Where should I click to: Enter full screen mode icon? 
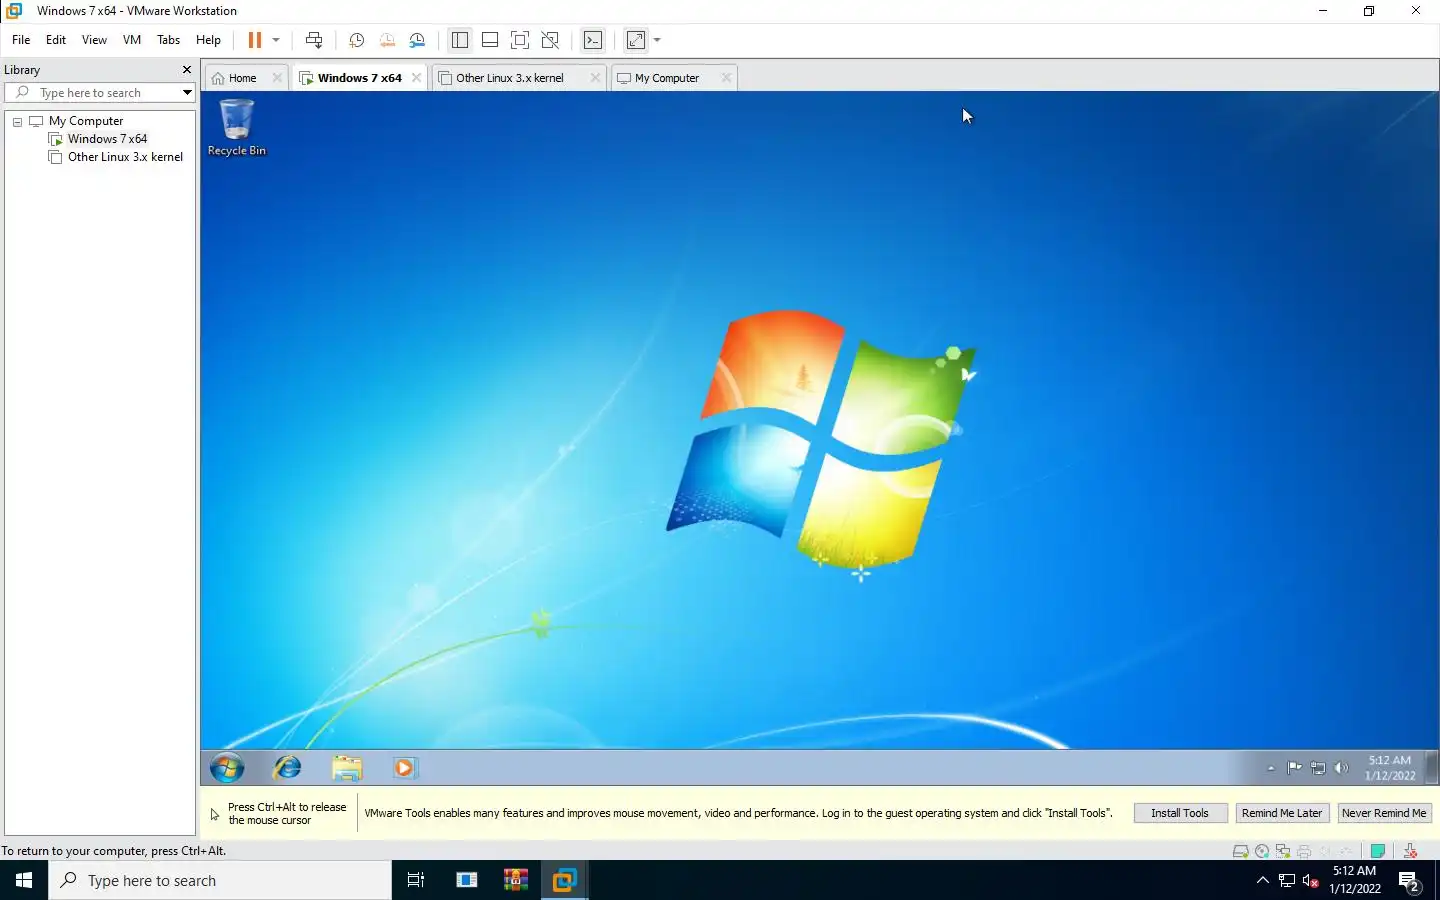coord(520,40)
